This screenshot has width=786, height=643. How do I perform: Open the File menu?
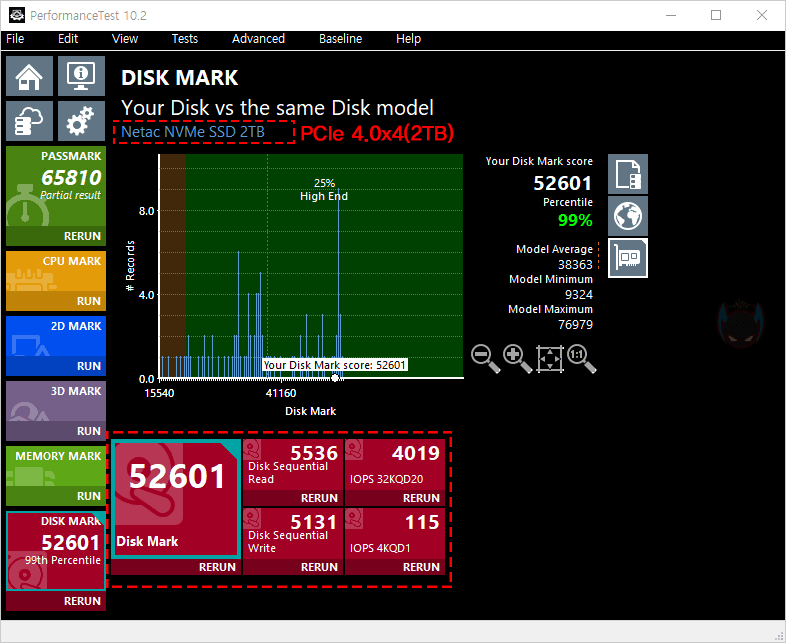click(15, 39)
